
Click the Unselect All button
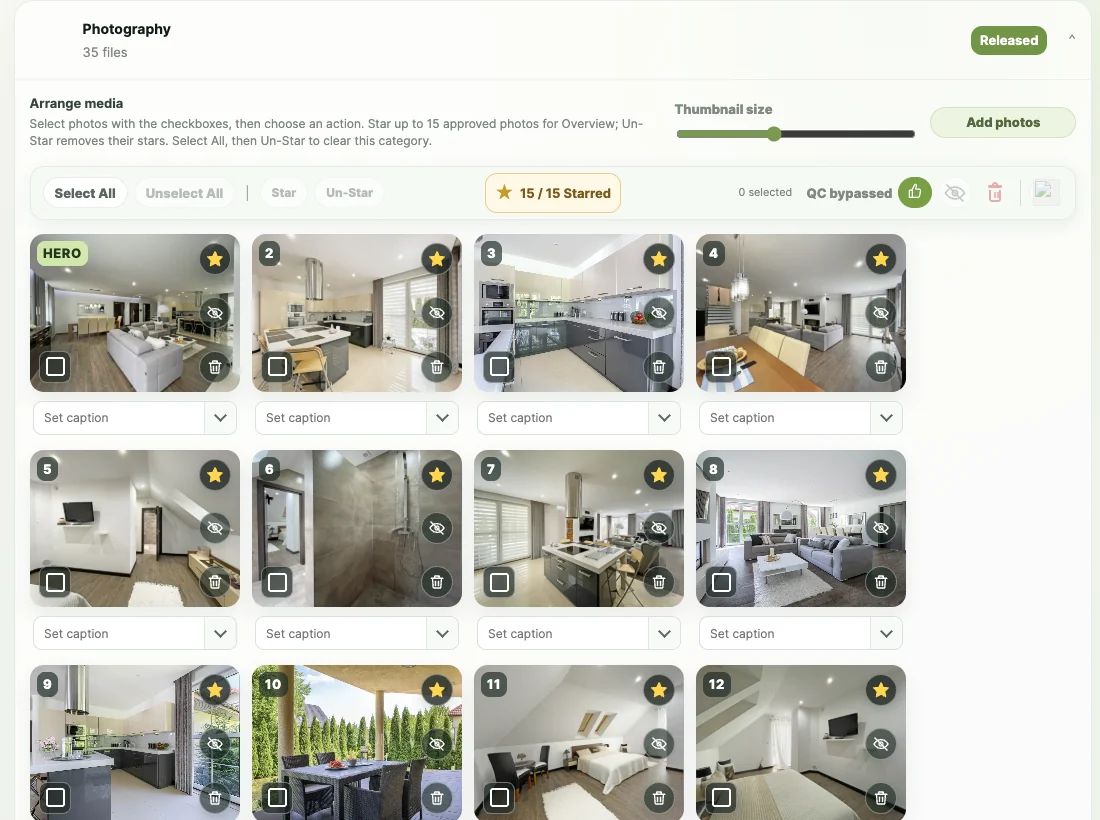(184, 193)
